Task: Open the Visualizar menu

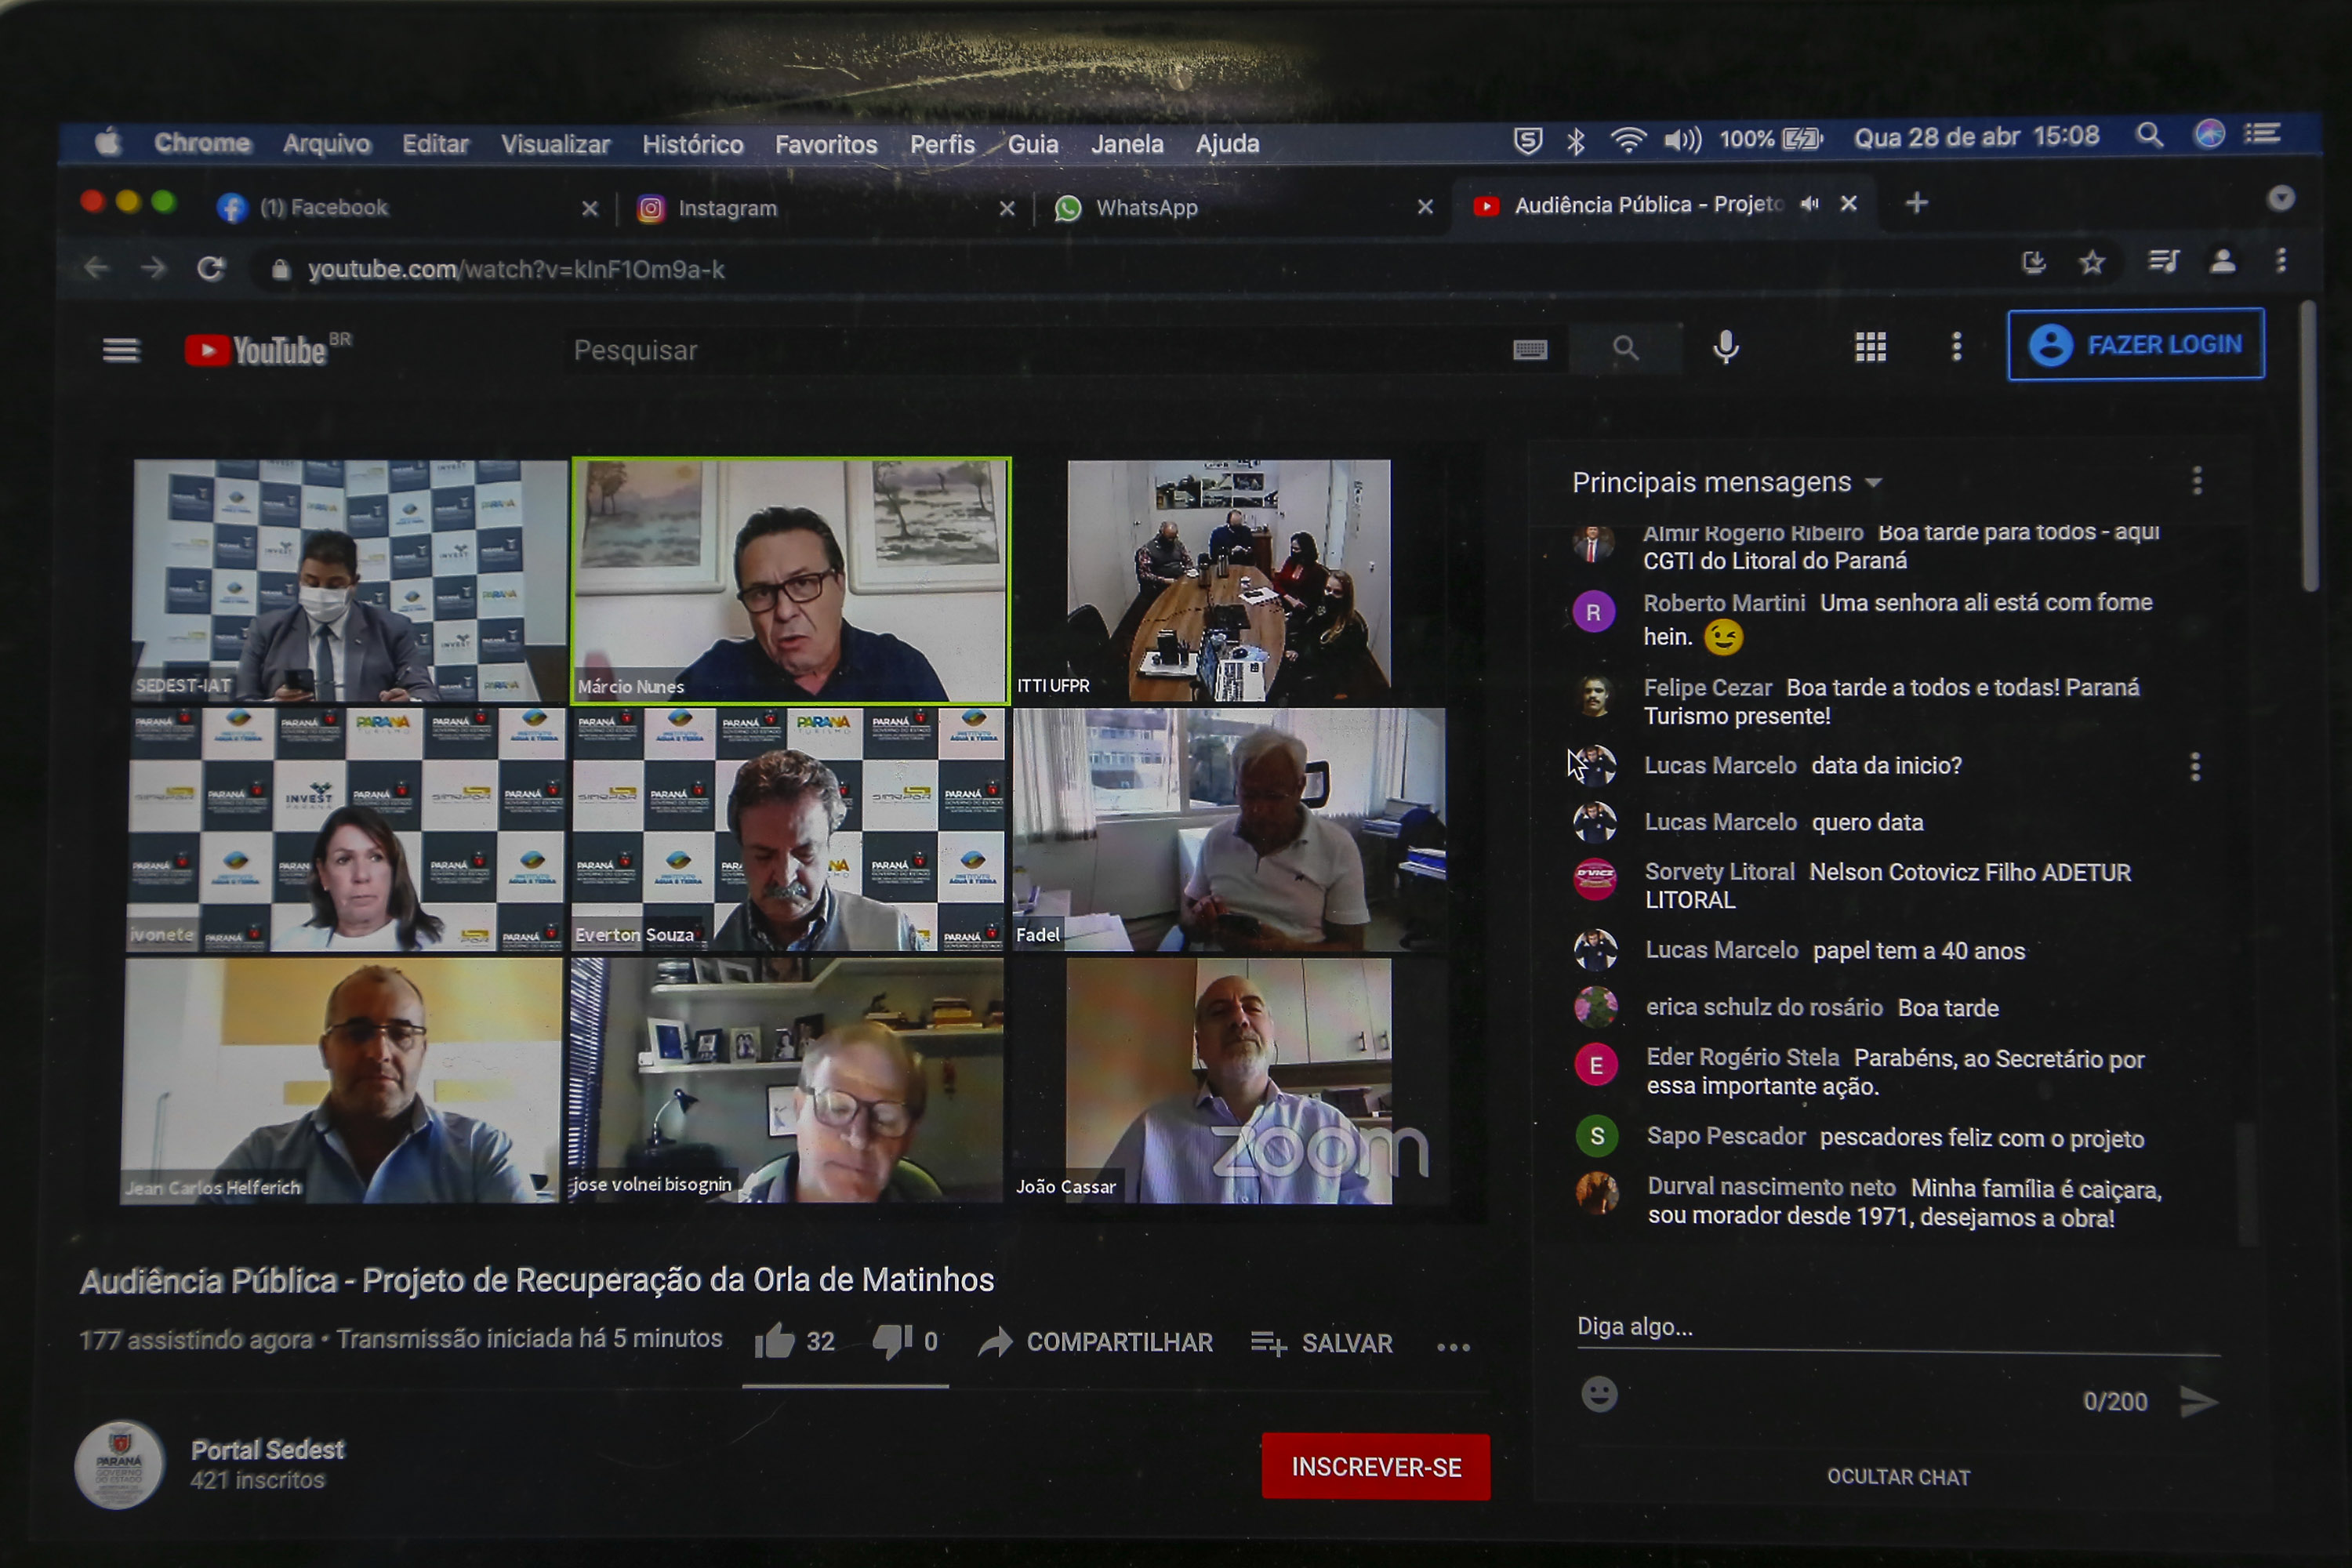Action: point(555,144)
